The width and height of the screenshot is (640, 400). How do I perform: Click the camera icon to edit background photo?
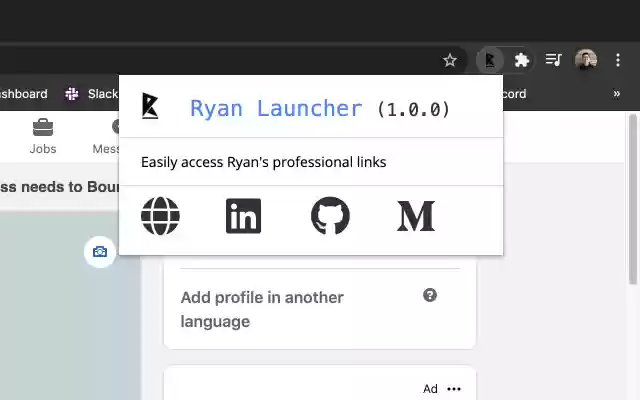point(100,252)
